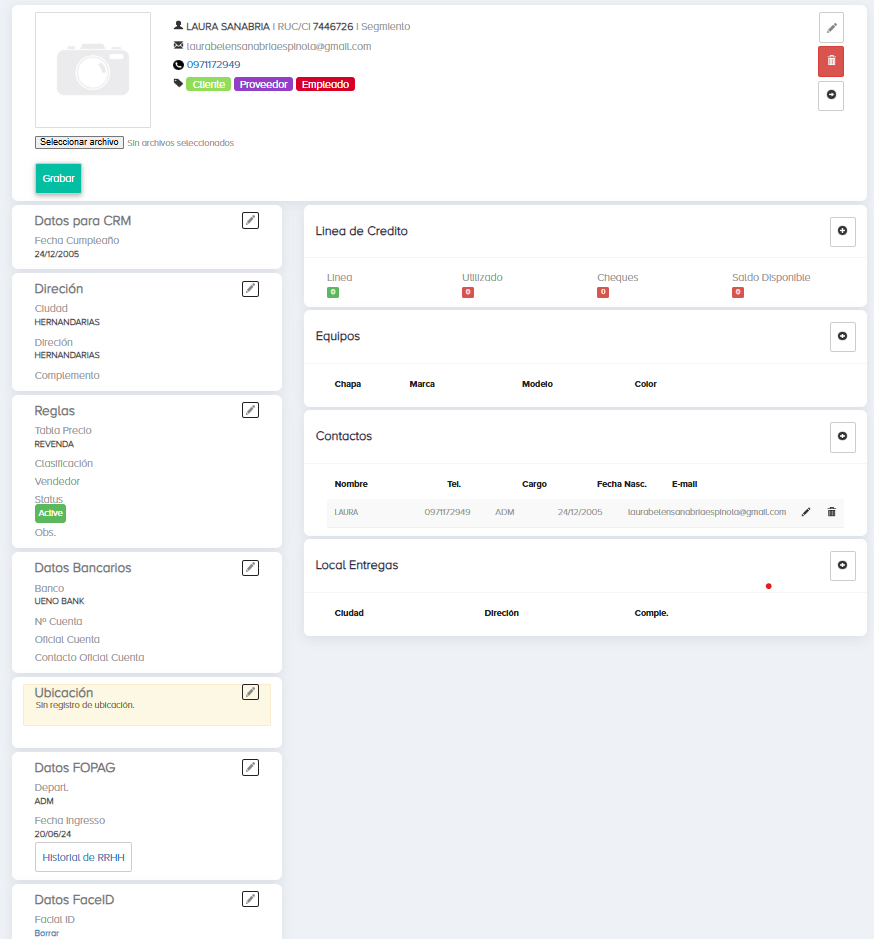Click the pencil edit icon in header
This screenshot has width=874, height=939.
(831, 28)
